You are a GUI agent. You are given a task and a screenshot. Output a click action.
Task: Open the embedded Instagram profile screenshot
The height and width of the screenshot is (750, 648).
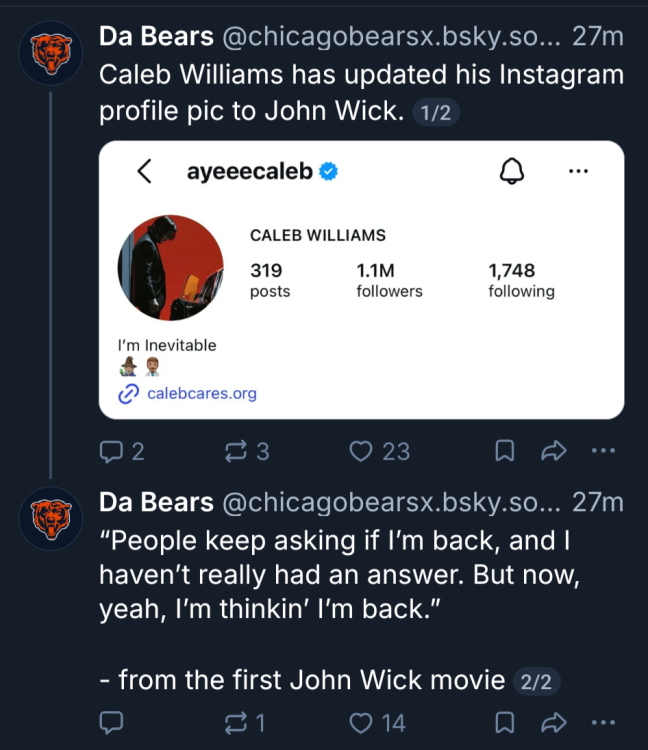point(361,280)
